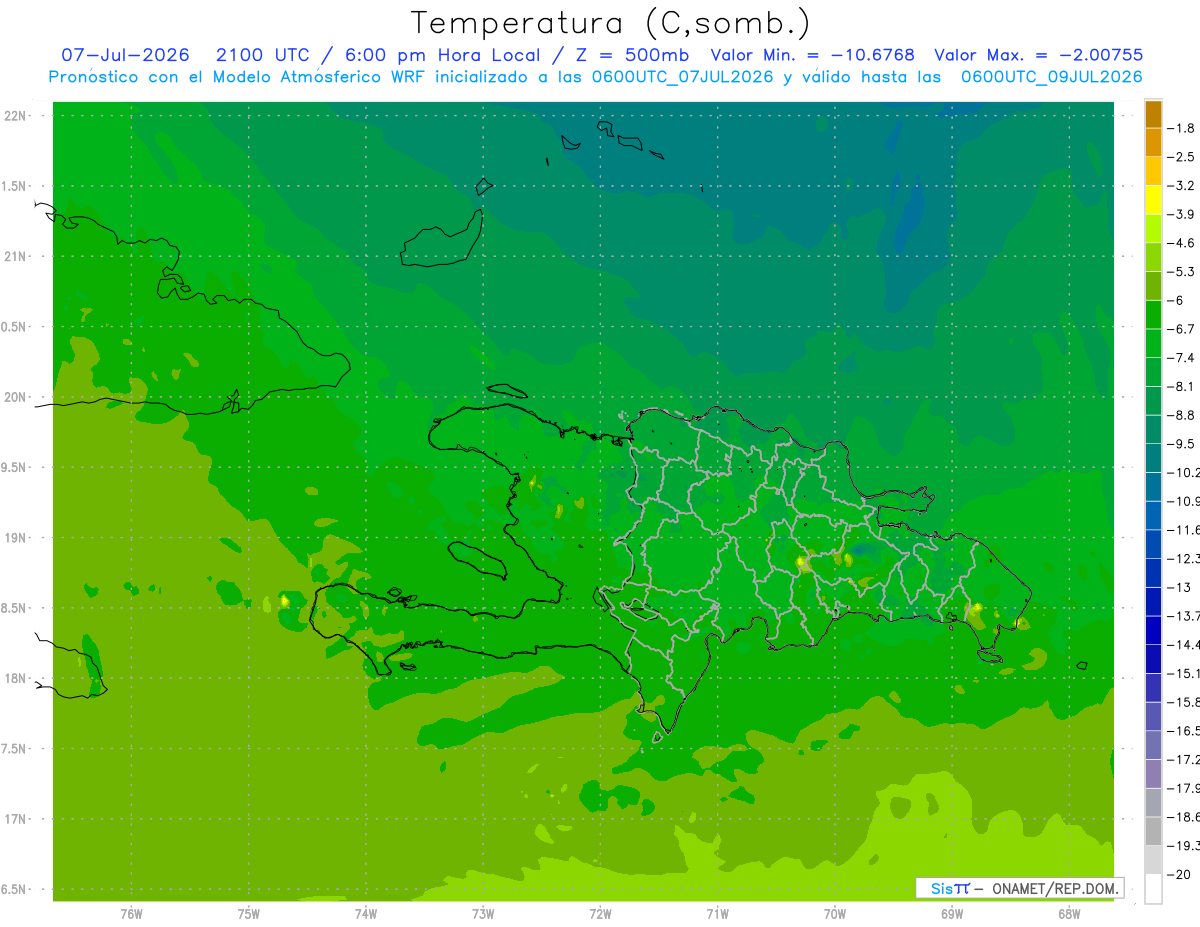Click the '68W' longitude axis label
This screenshot has height=927, width=1200.
[1069, 913]
